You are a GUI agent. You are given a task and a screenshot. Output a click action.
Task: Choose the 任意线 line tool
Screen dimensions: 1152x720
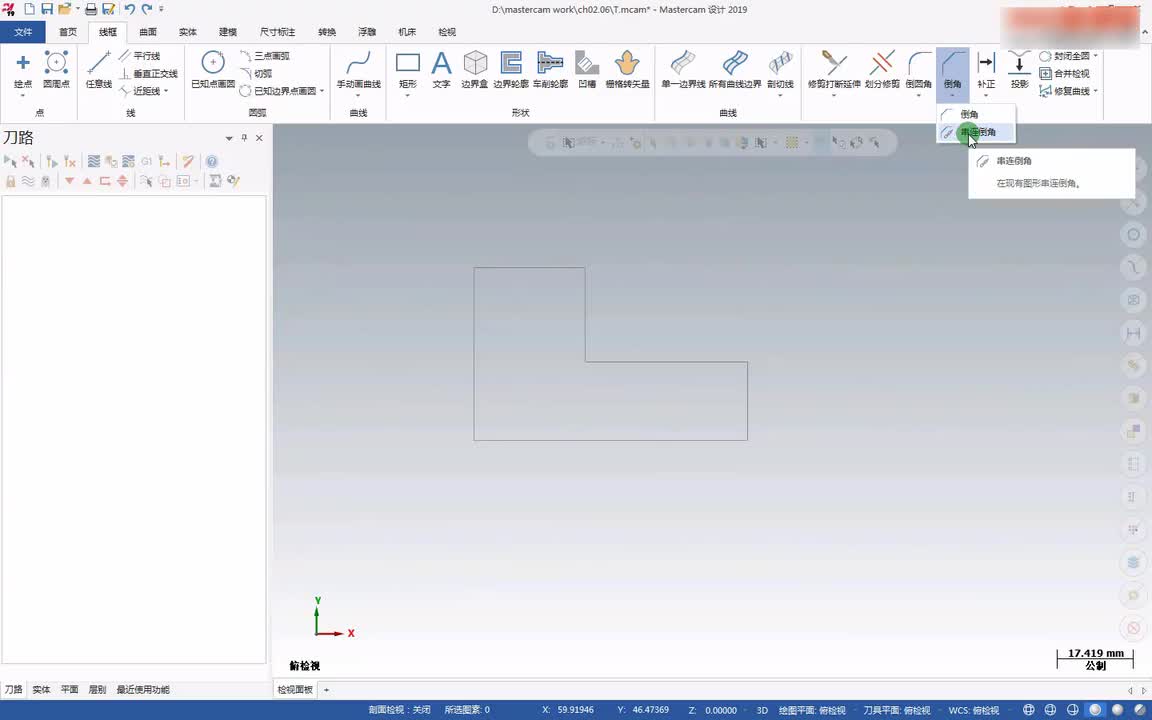[x=98, y=71]
